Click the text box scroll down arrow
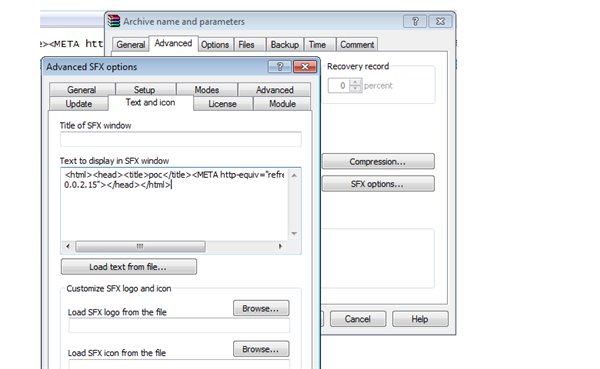The image size is (600, 369). point(294,233)
